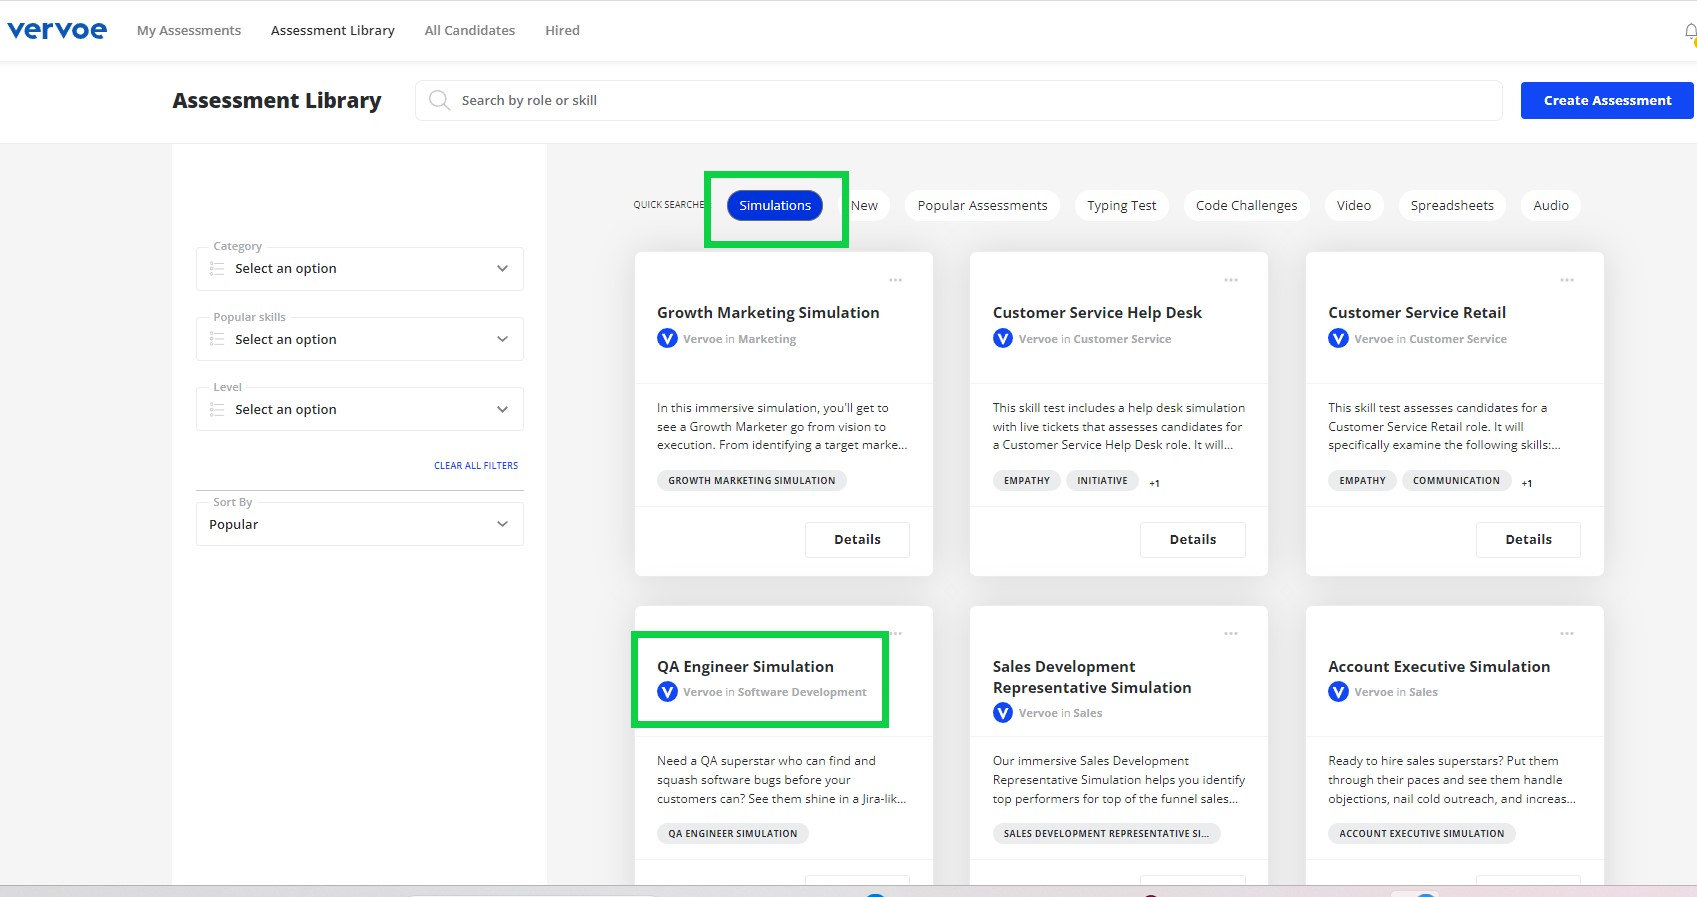Screen dimensions: 1697x897
Task: Click the INITIATIVE skill tag
Action: click(x=1102, y=481)
